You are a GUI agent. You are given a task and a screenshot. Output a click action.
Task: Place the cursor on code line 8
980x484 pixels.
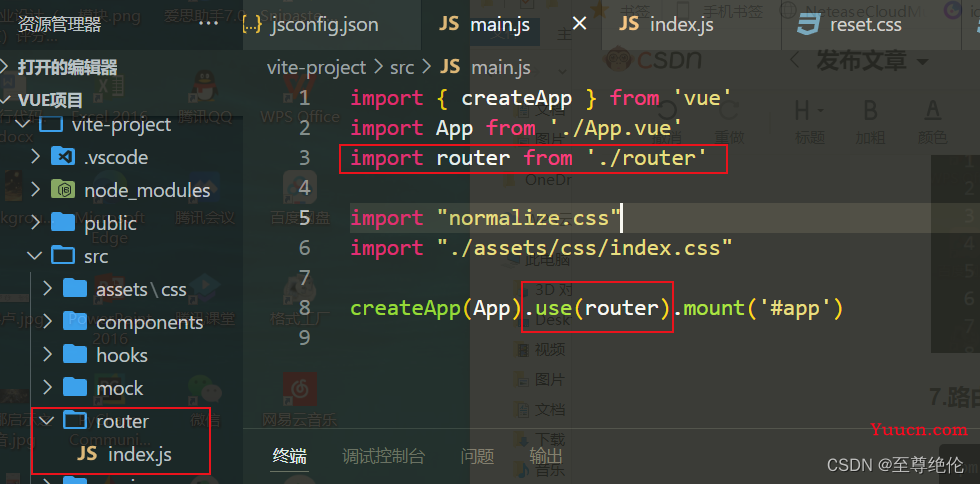[x=597, y=308]
